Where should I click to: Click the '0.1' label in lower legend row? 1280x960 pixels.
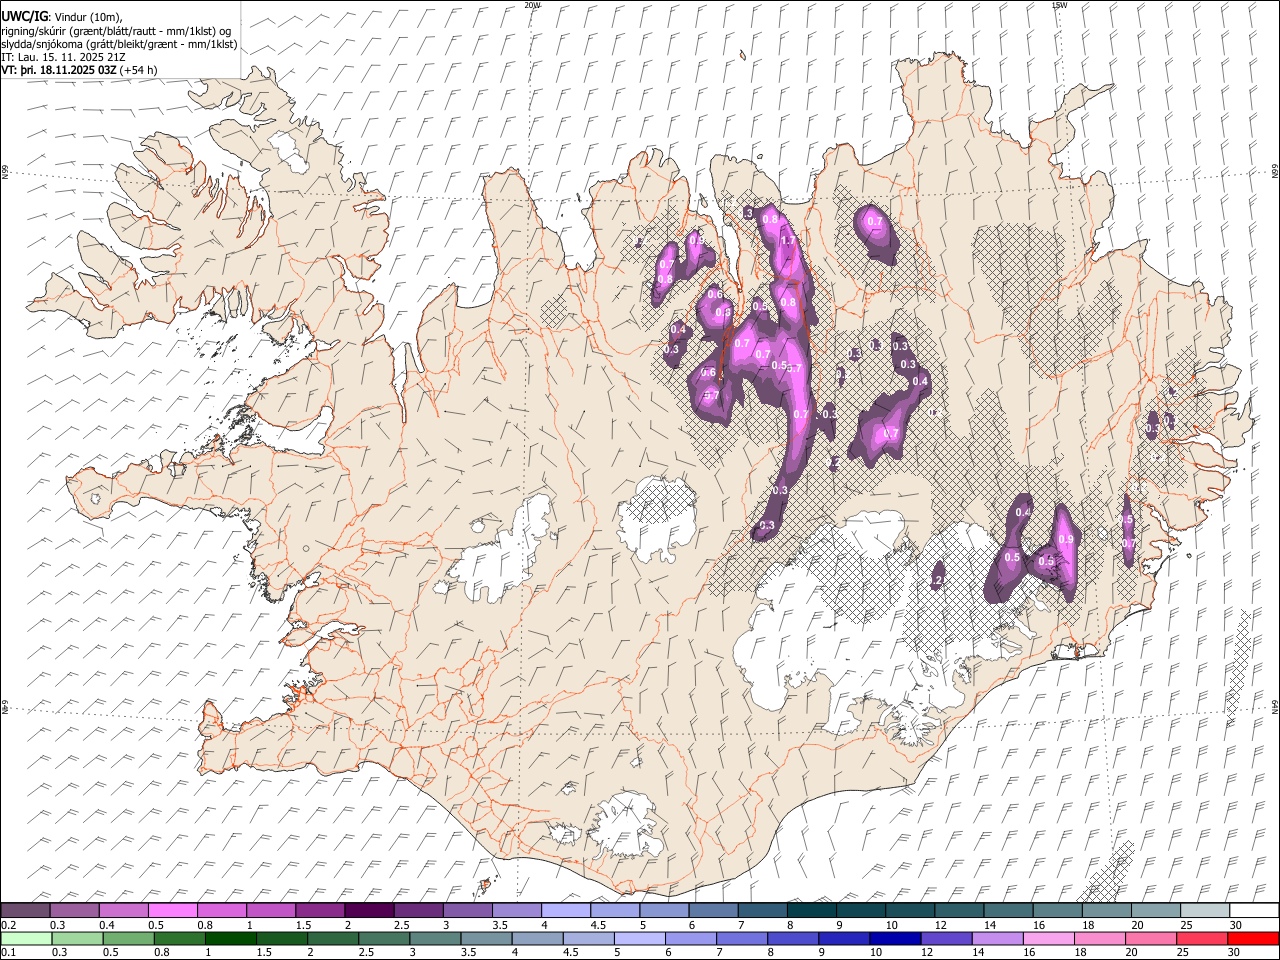click(x=8, y=952)
